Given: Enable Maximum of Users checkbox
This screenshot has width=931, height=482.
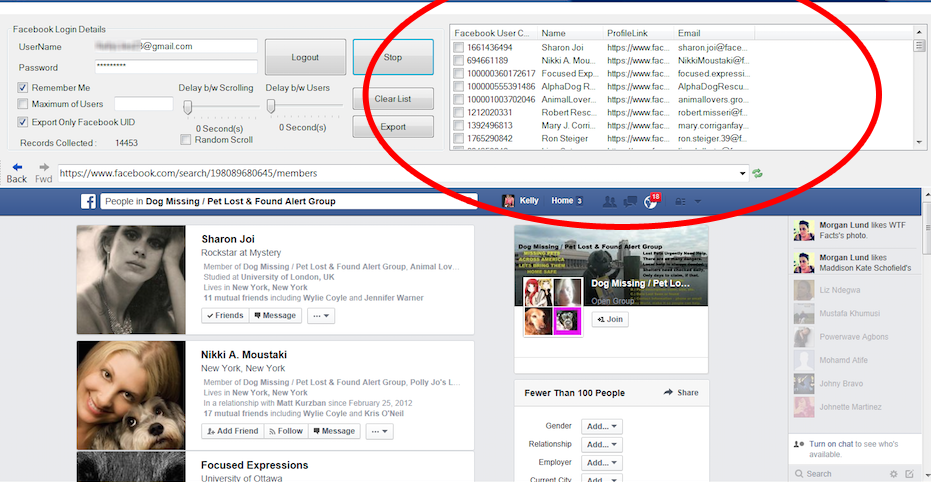Looking at the screenshot, I should pyautogui.click(x=23, y=104).
